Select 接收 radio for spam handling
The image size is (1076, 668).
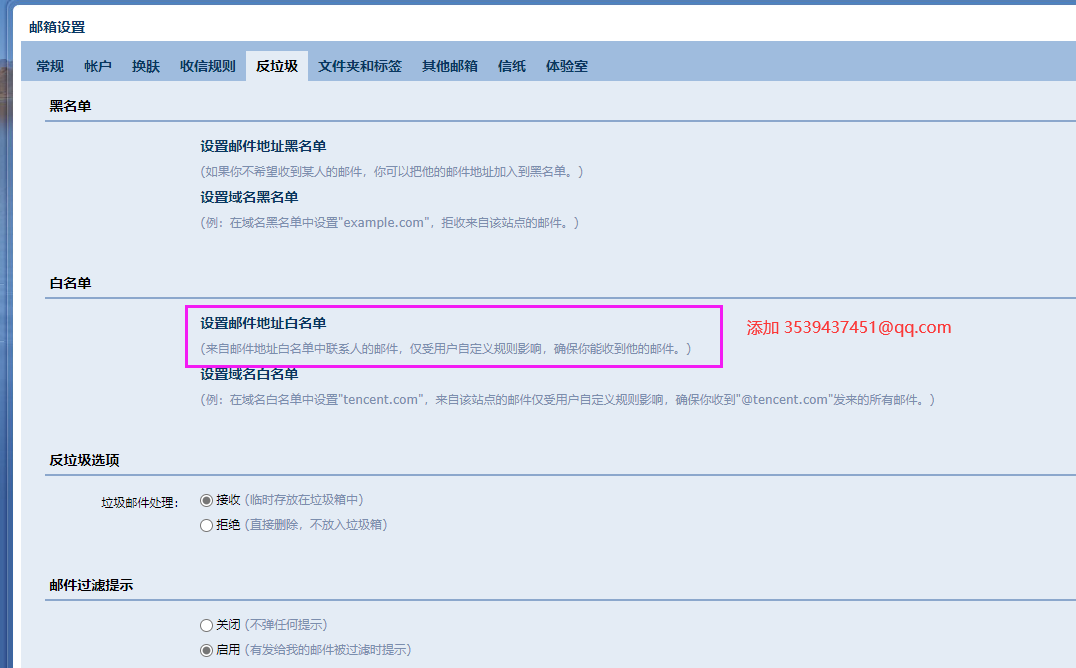(x=207, y=500)
